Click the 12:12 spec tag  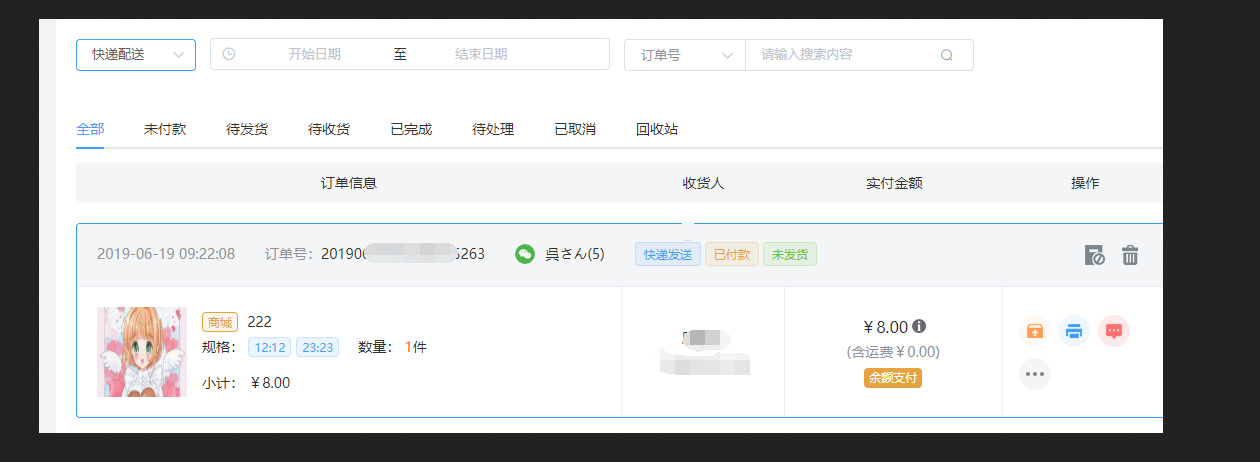270,348
